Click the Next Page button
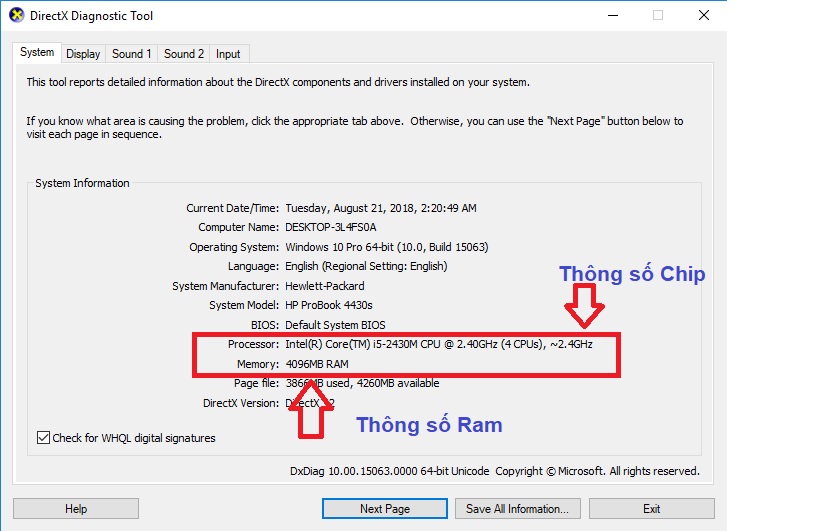The height and width of the screenshot is (531, 819). pyautogui.click(x=385, y=509)
